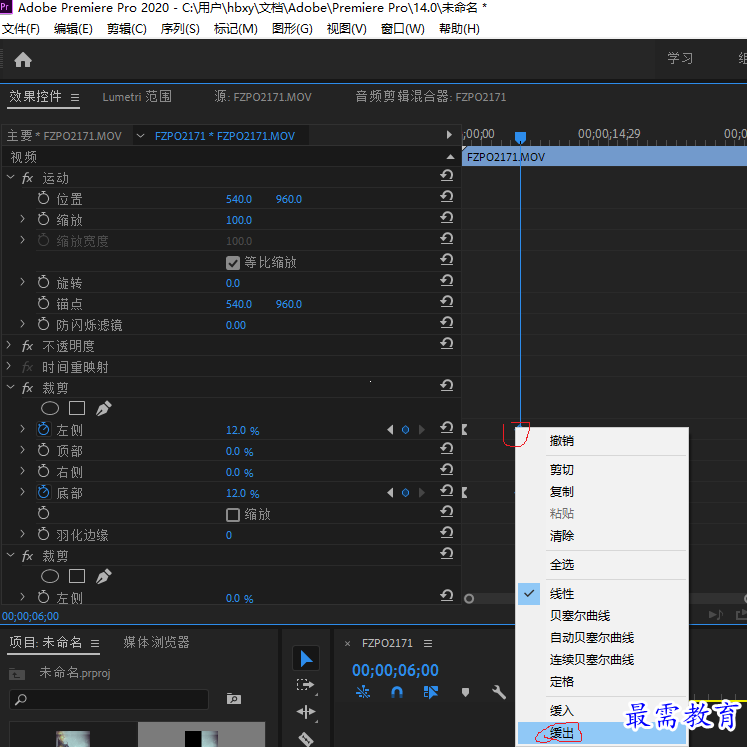Screen dimensions: 747x747
Task: Collapse the 运动 effect group
Action: point(10,177)
